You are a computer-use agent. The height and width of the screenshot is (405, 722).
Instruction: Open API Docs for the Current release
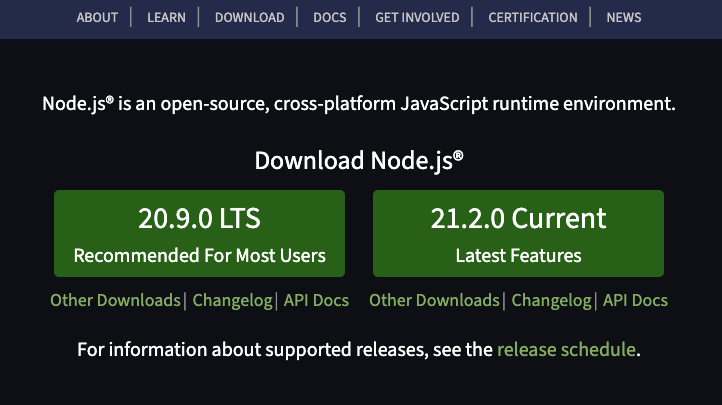635,301
